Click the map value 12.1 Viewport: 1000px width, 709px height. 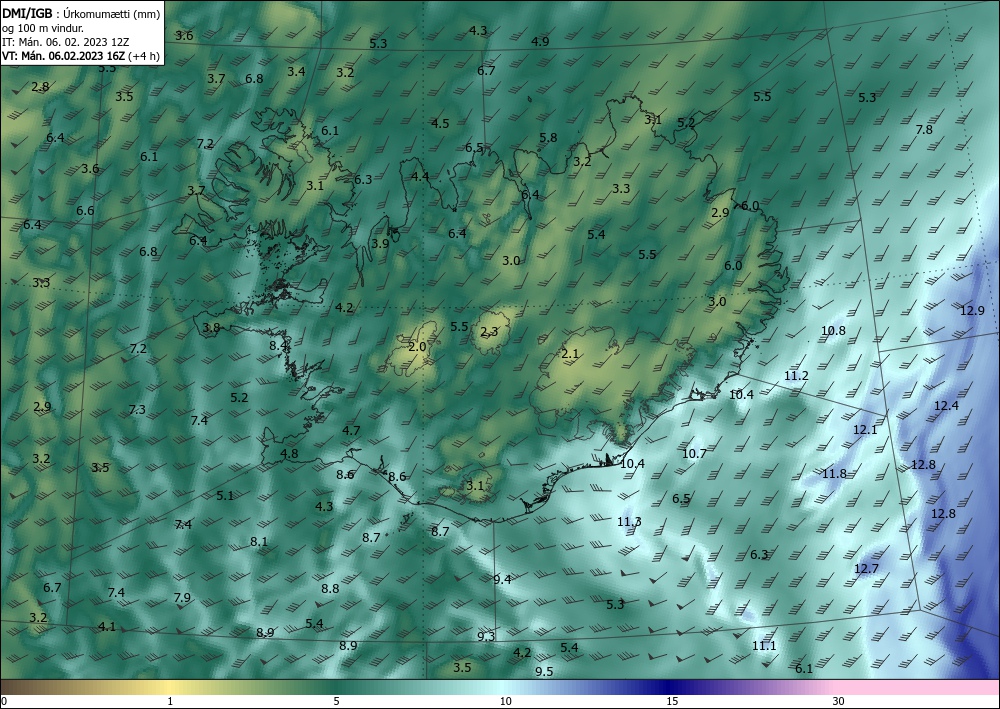tap(865, 430)
